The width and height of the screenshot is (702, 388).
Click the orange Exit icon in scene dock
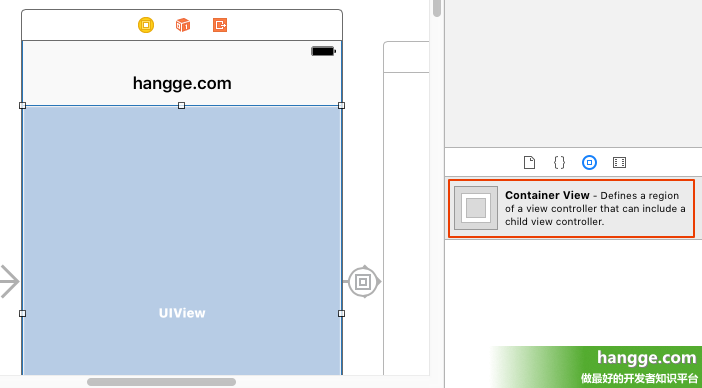(220, 25)
